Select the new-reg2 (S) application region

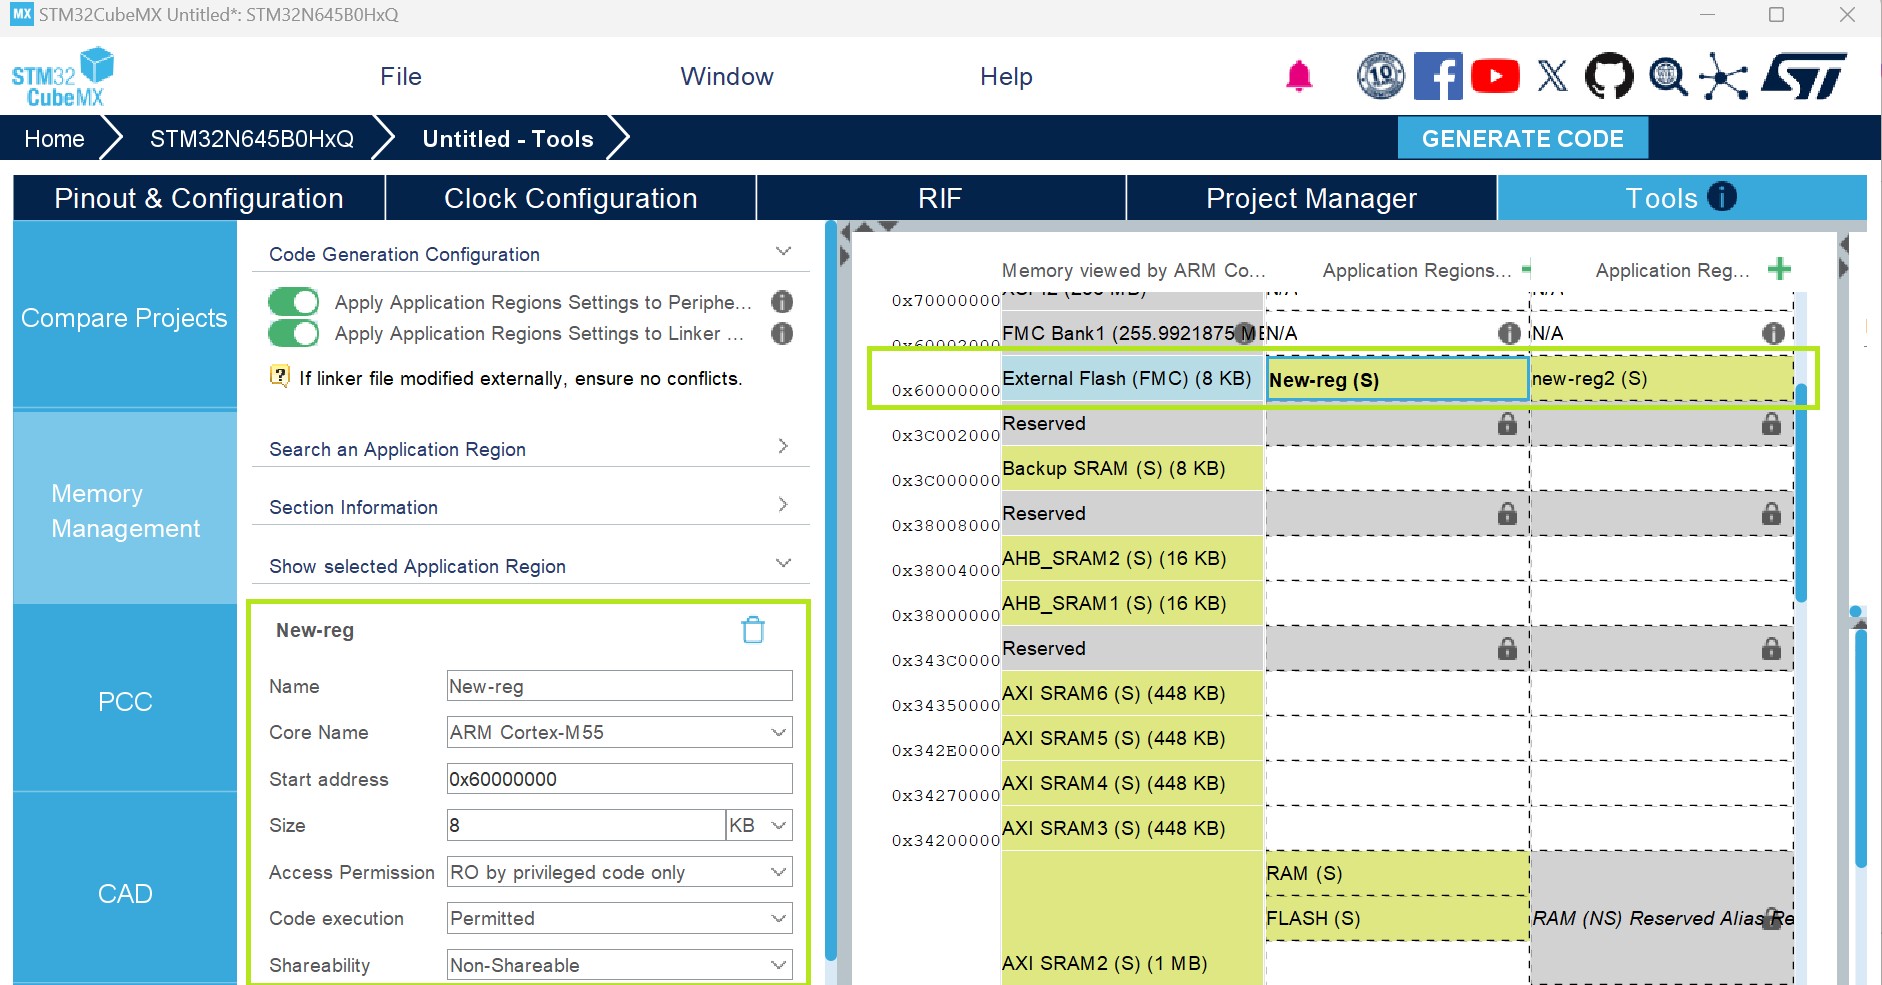click(1661, 379)
